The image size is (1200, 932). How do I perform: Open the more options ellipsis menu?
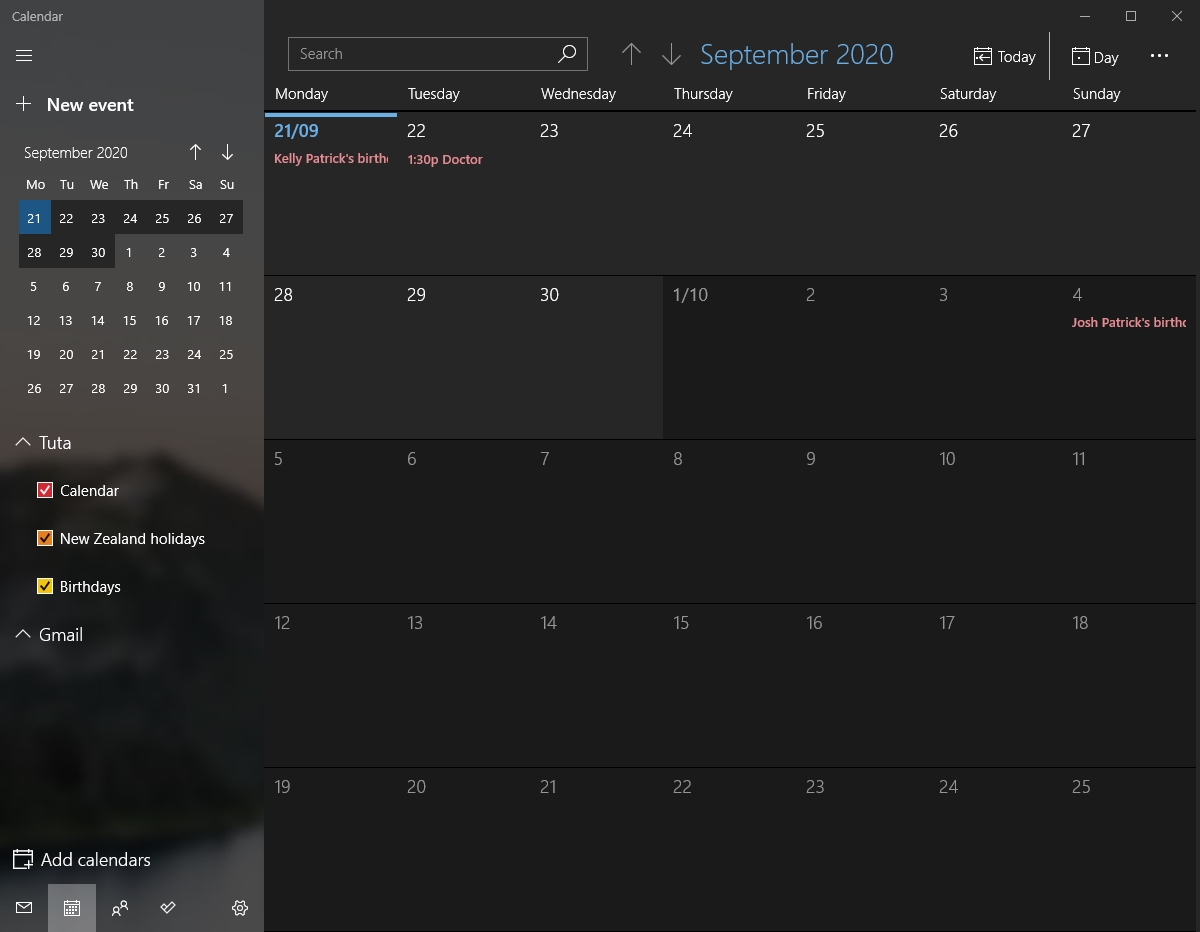coord(1159,56)
